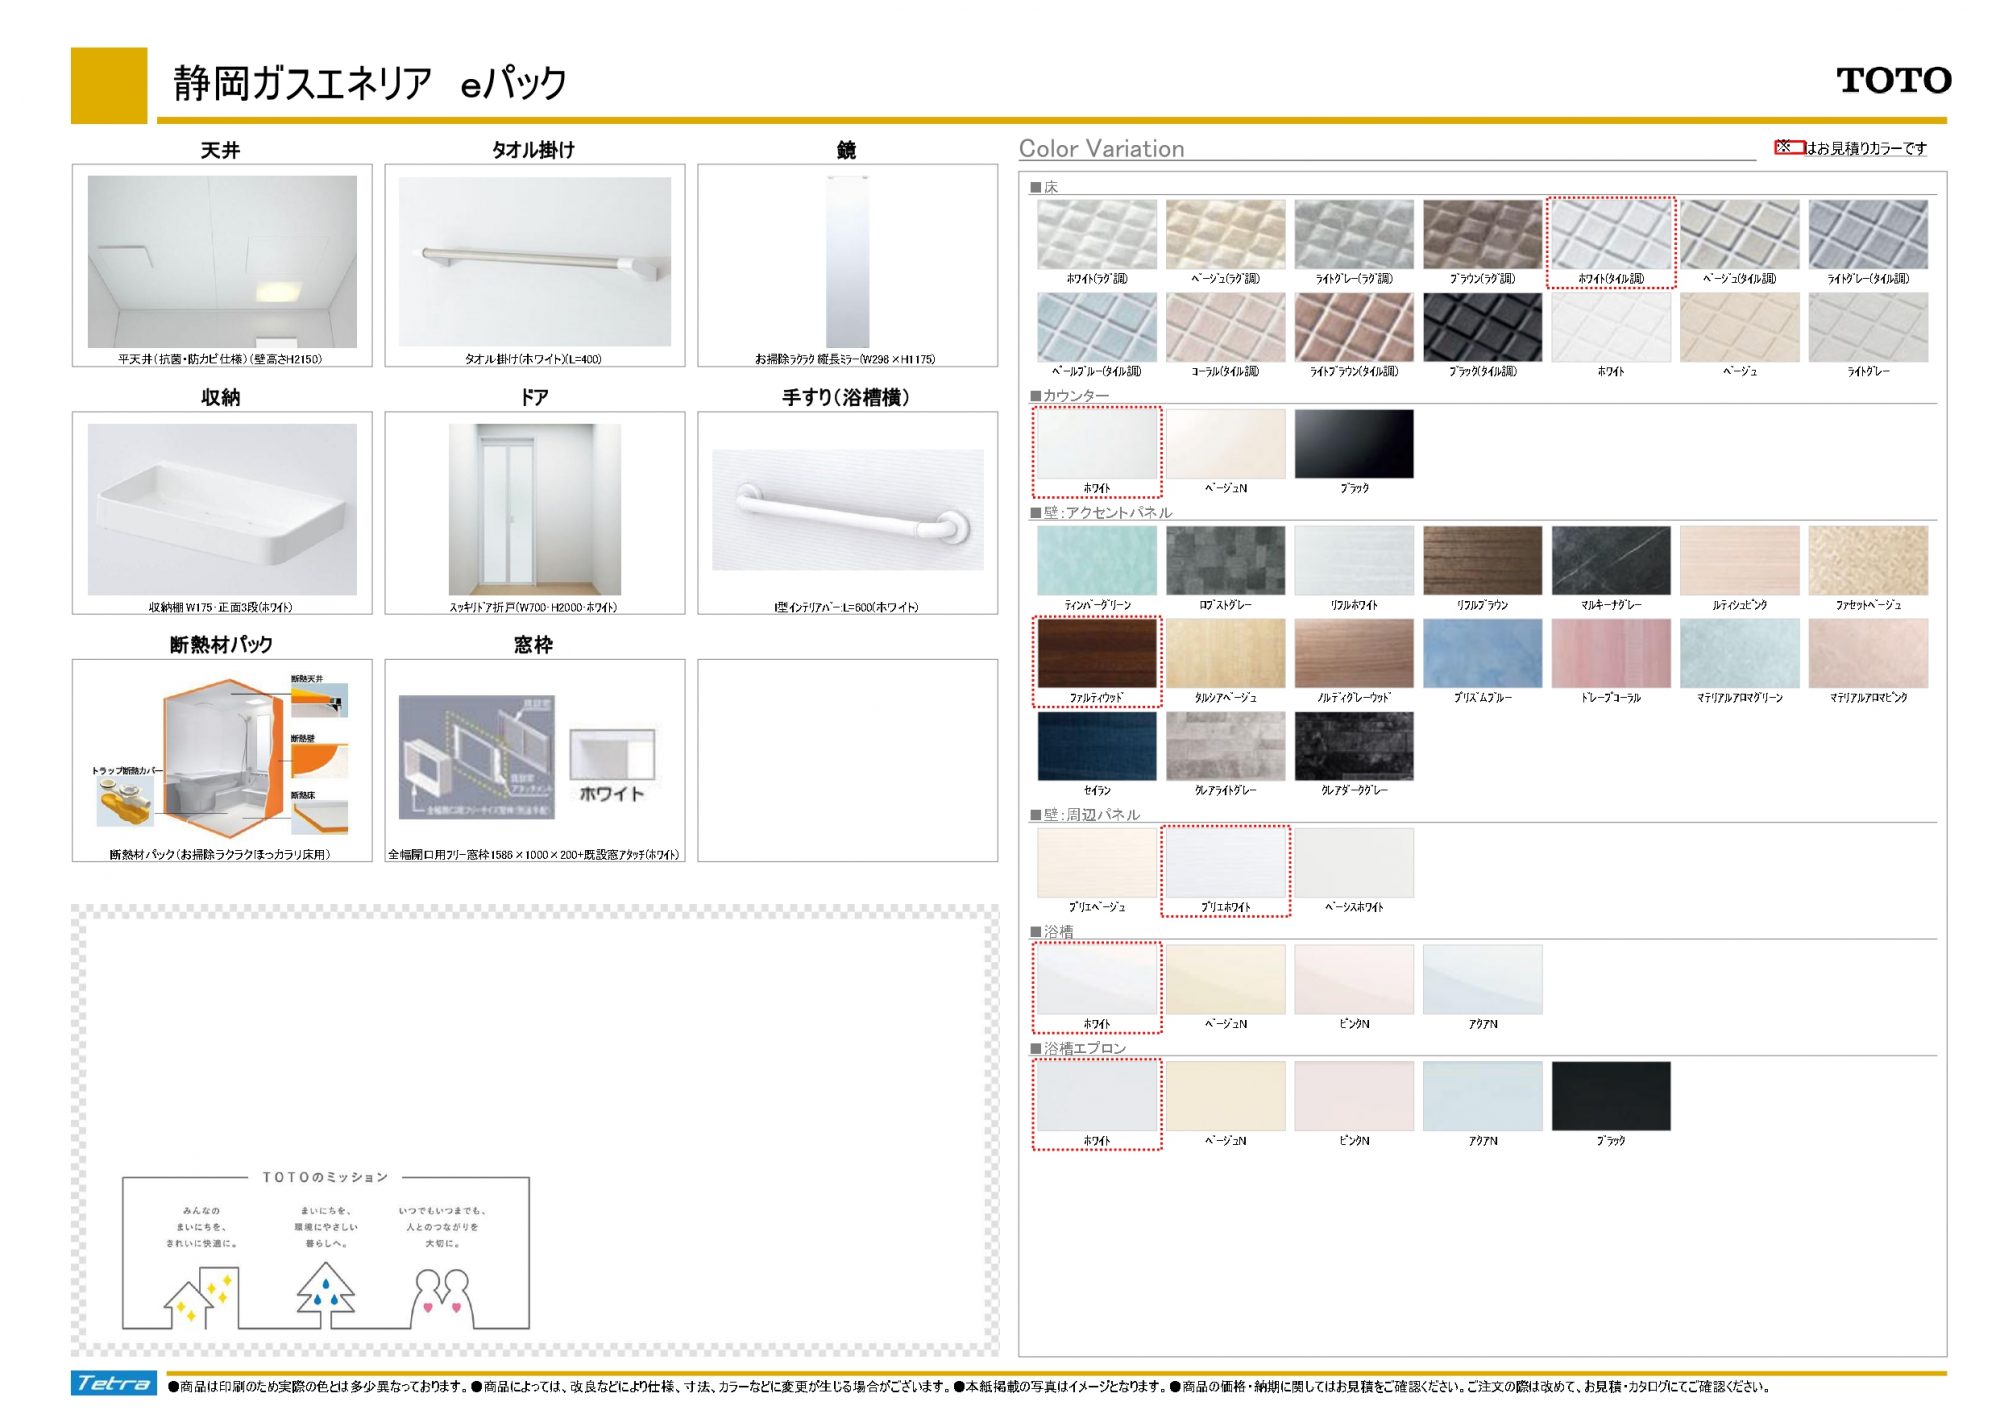Pick bathtub apron color ブラック
This screenshot has height=1414, width=2000.
tap(1611, 1097)
